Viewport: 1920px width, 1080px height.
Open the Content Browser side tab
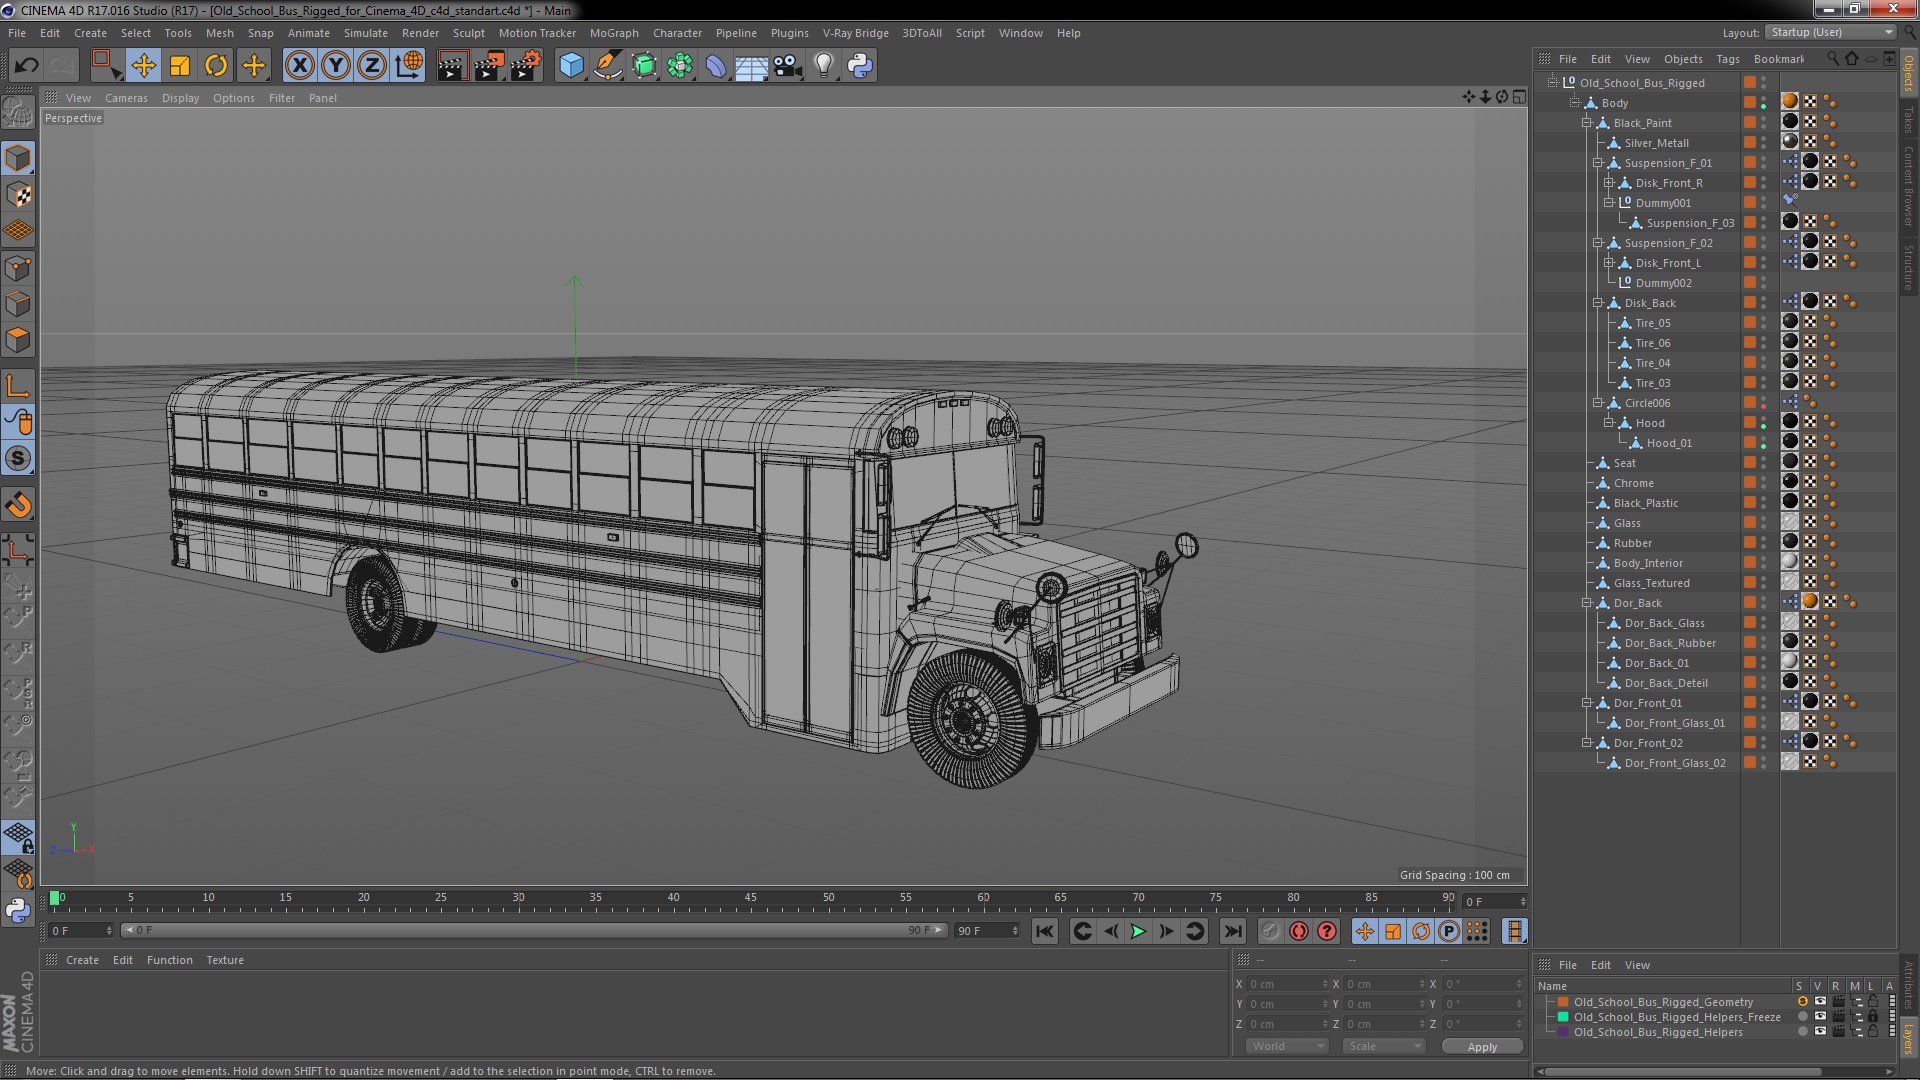(x=1908, y=186)
